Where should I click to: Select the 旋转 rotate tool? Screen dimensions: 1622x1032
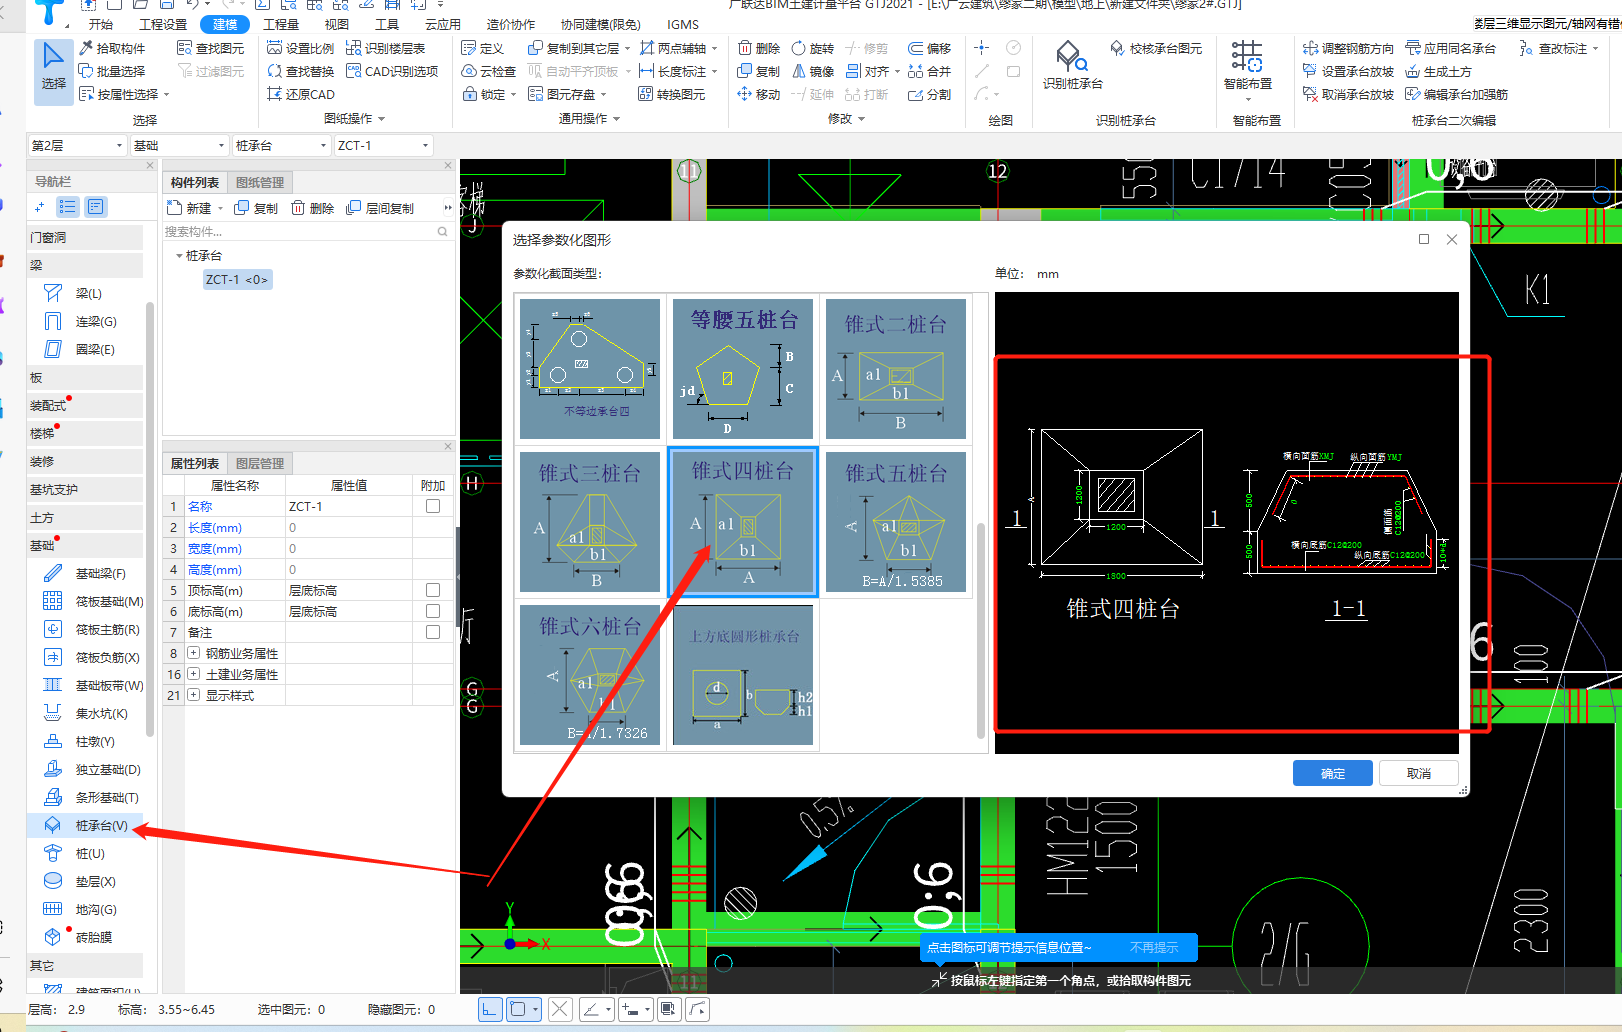pyautogui.click(x=812, y=48)
